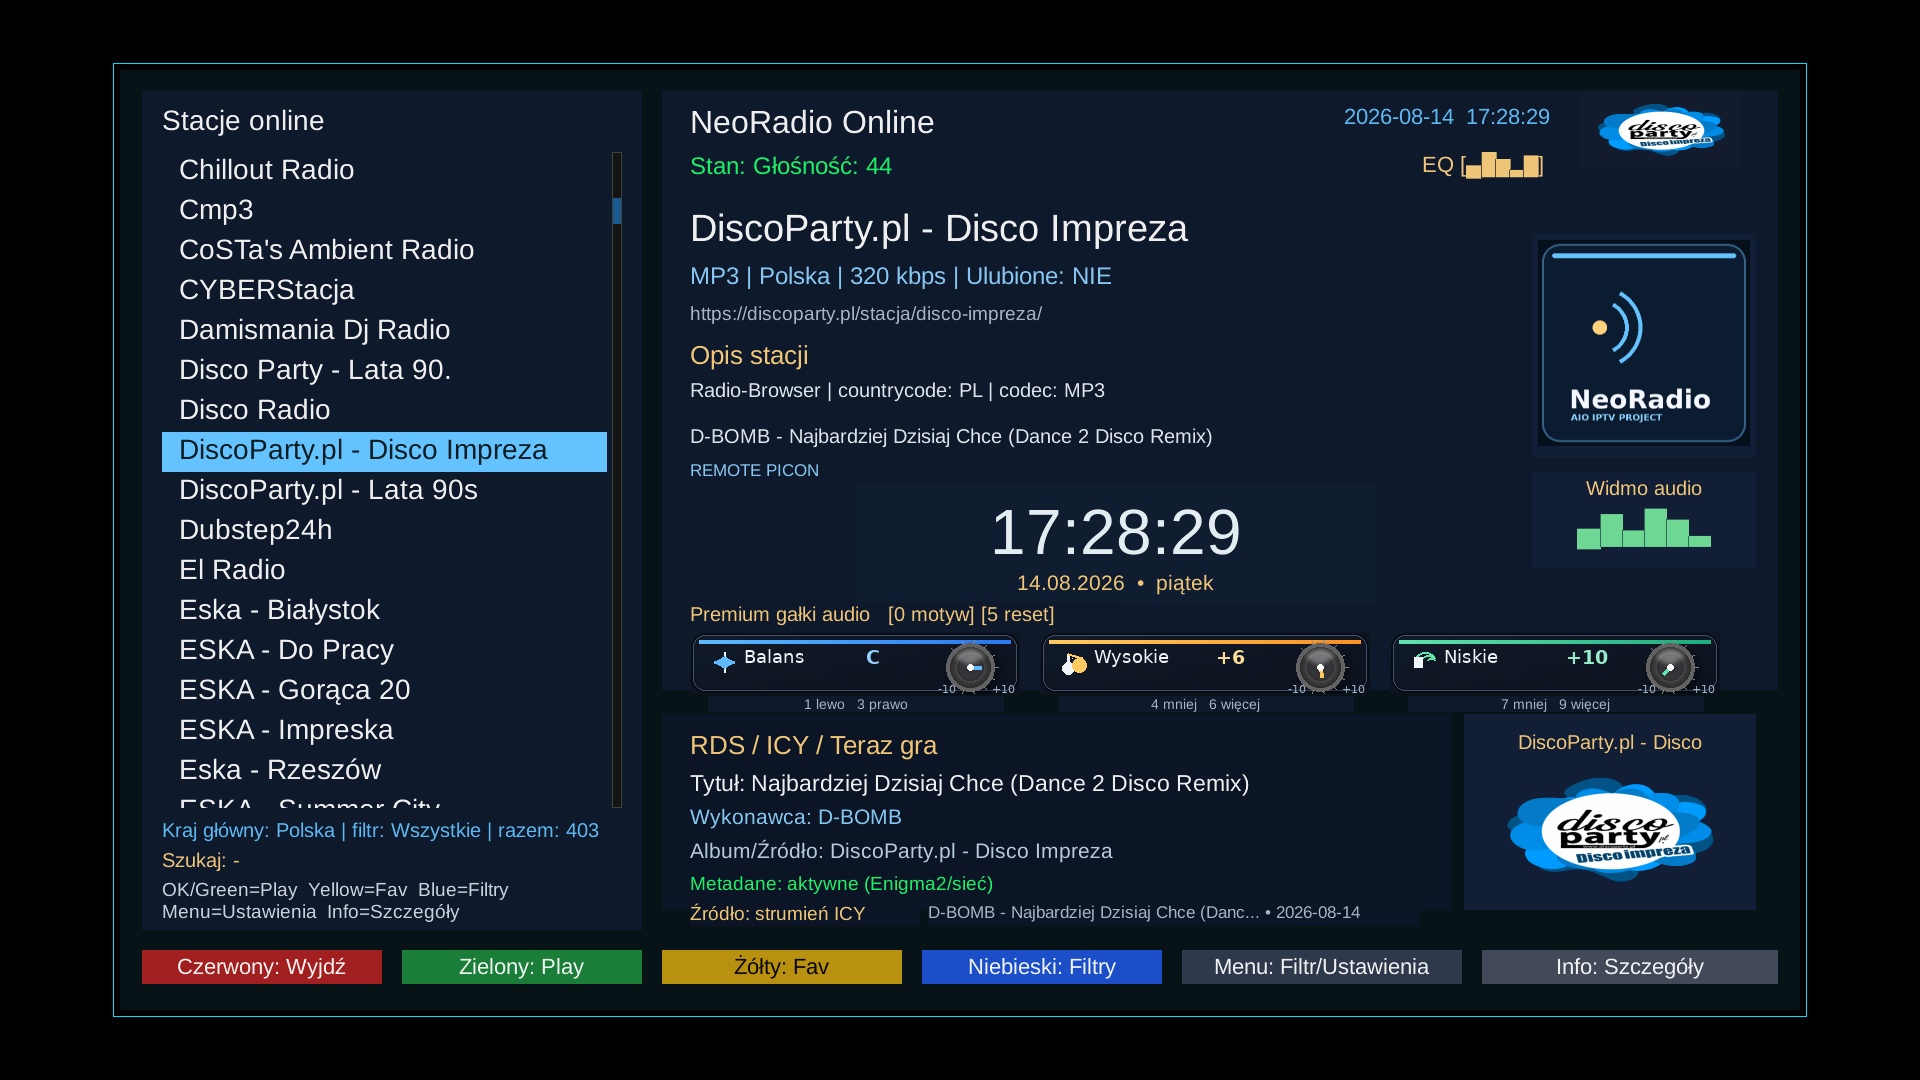Image resolution: width=1920 pixels, height=1080 pixels.
Task: Click the Album/Źródło: DiscoParty.pl line
Action: (901, 851)
